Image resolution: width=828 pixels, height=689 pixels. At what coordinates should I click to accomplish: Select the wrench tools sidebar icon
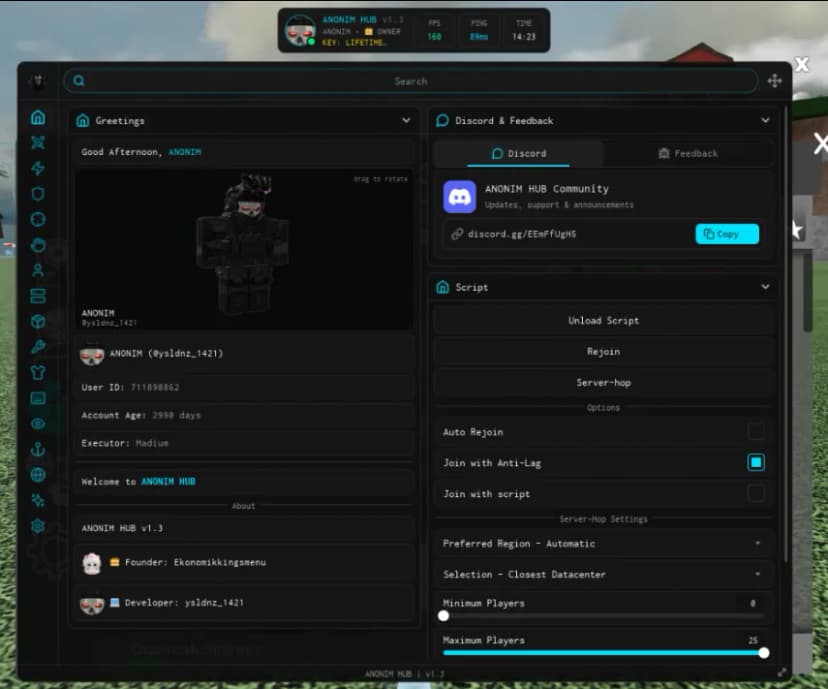pos(38,347)
